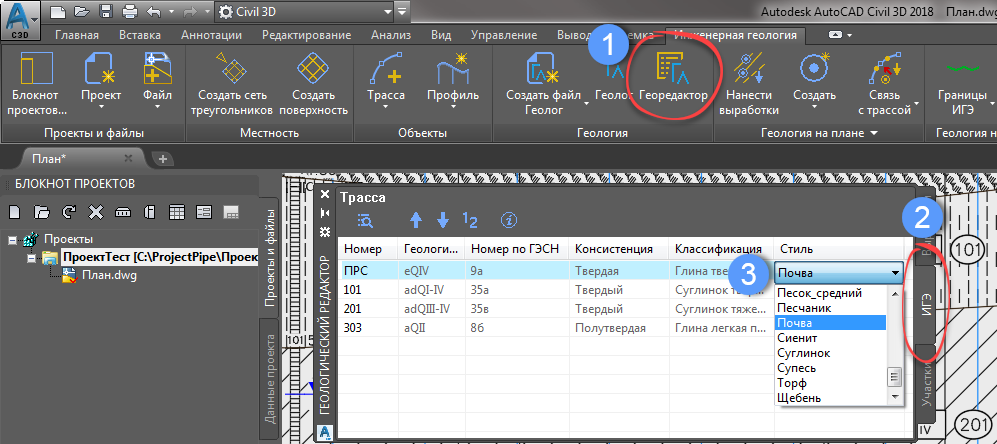Close the План* drawing tab

coord(128,158)
